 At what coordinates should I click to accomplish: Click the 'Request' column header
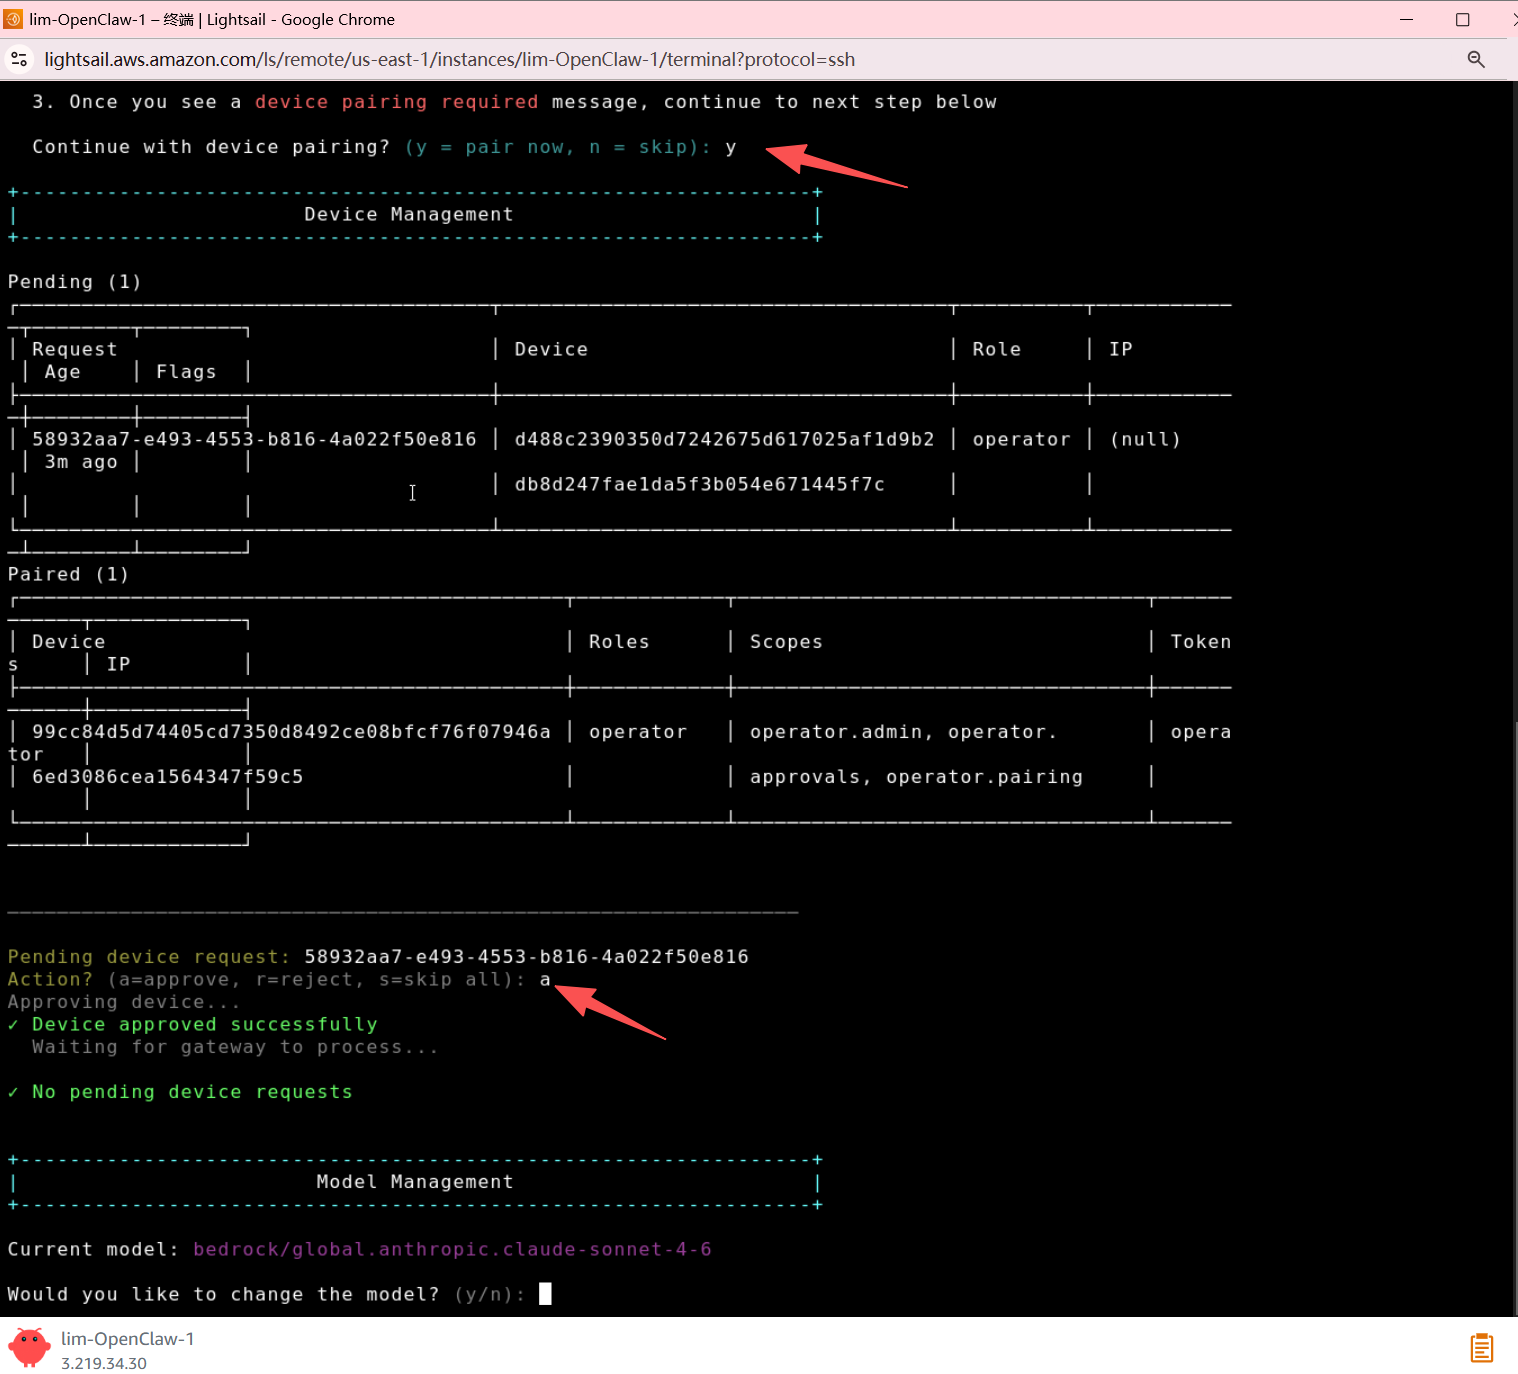(74, 349)
